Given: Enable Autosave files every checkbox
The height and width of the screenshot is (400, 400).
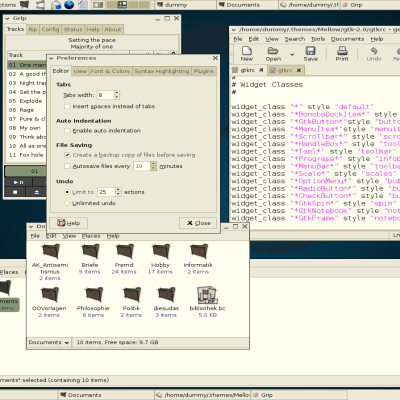Looking at the screenshot, I should (x=67, y=166).
